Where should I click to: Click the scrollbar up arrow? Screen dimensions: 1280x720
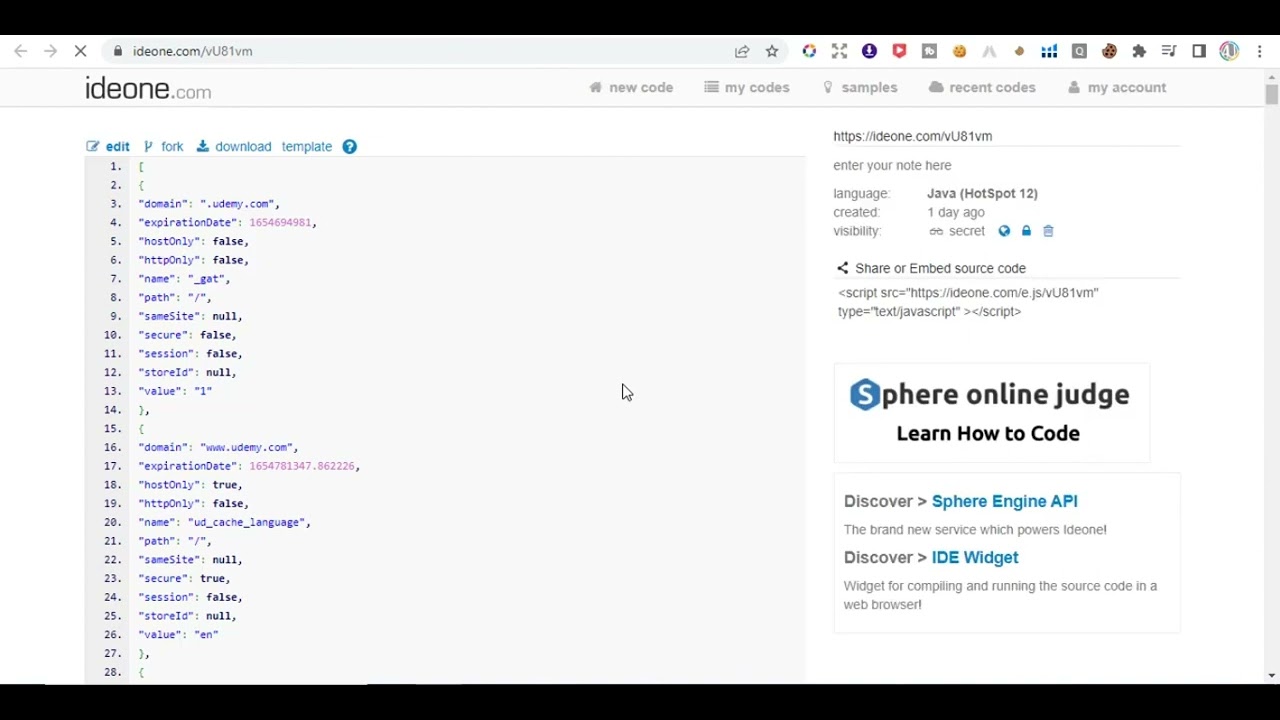(1271, 76)
